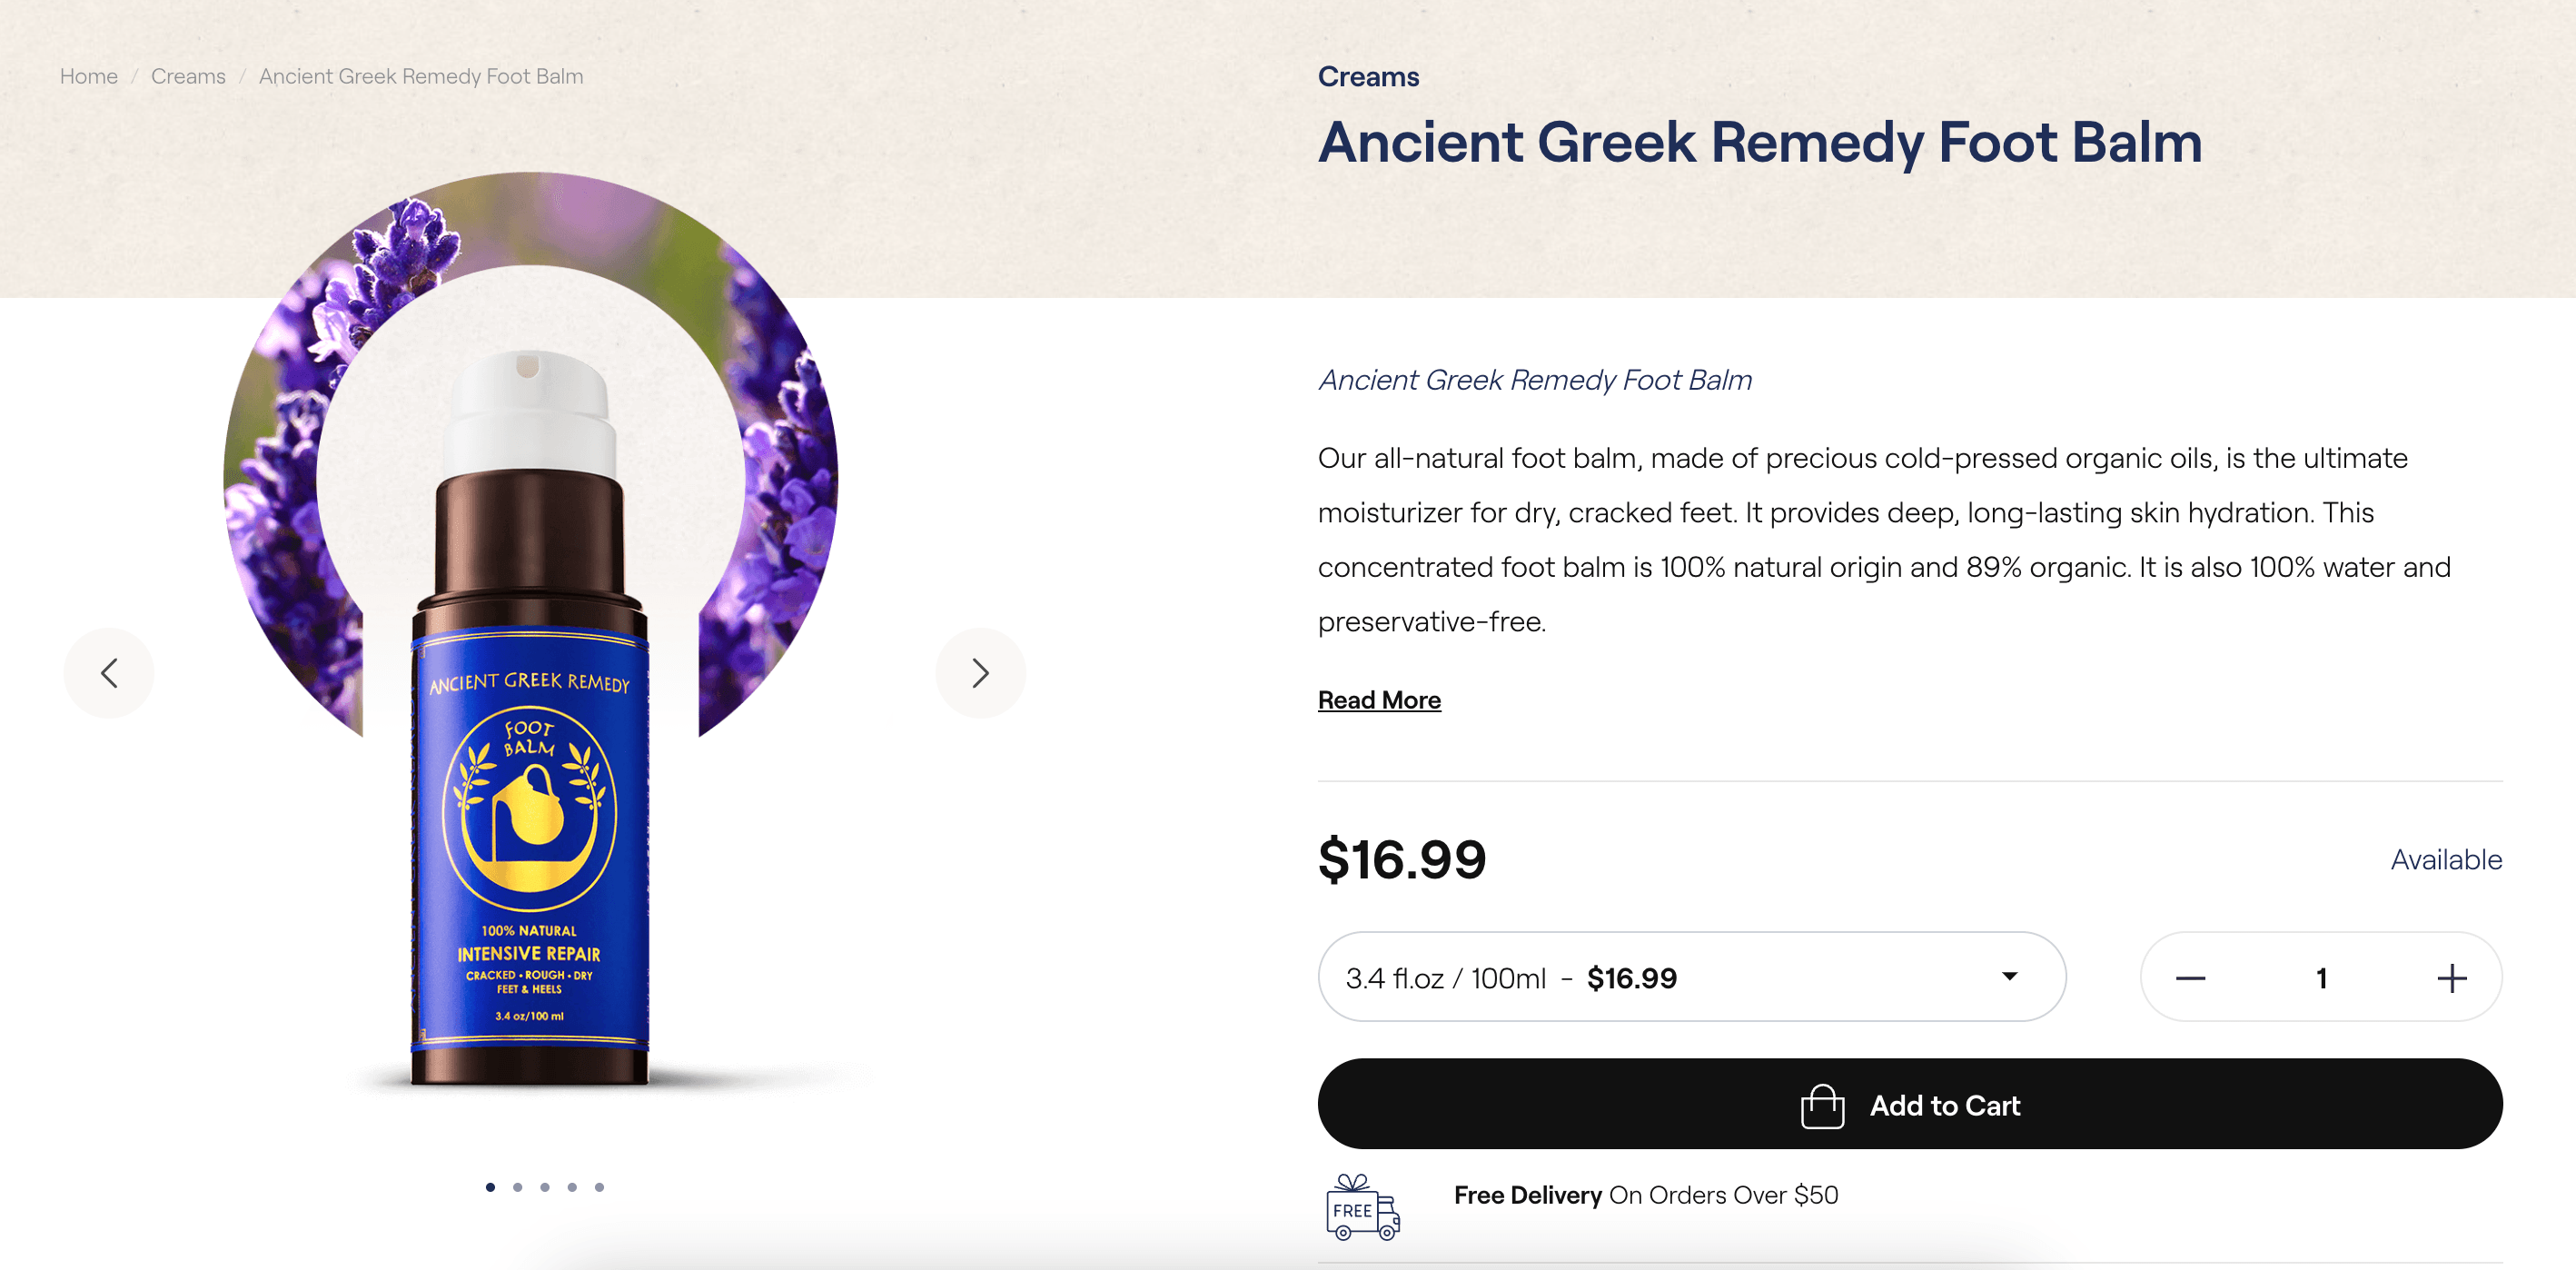Select the second carousel dot
The image size is (2576, 1270).
pos(517,1187)
